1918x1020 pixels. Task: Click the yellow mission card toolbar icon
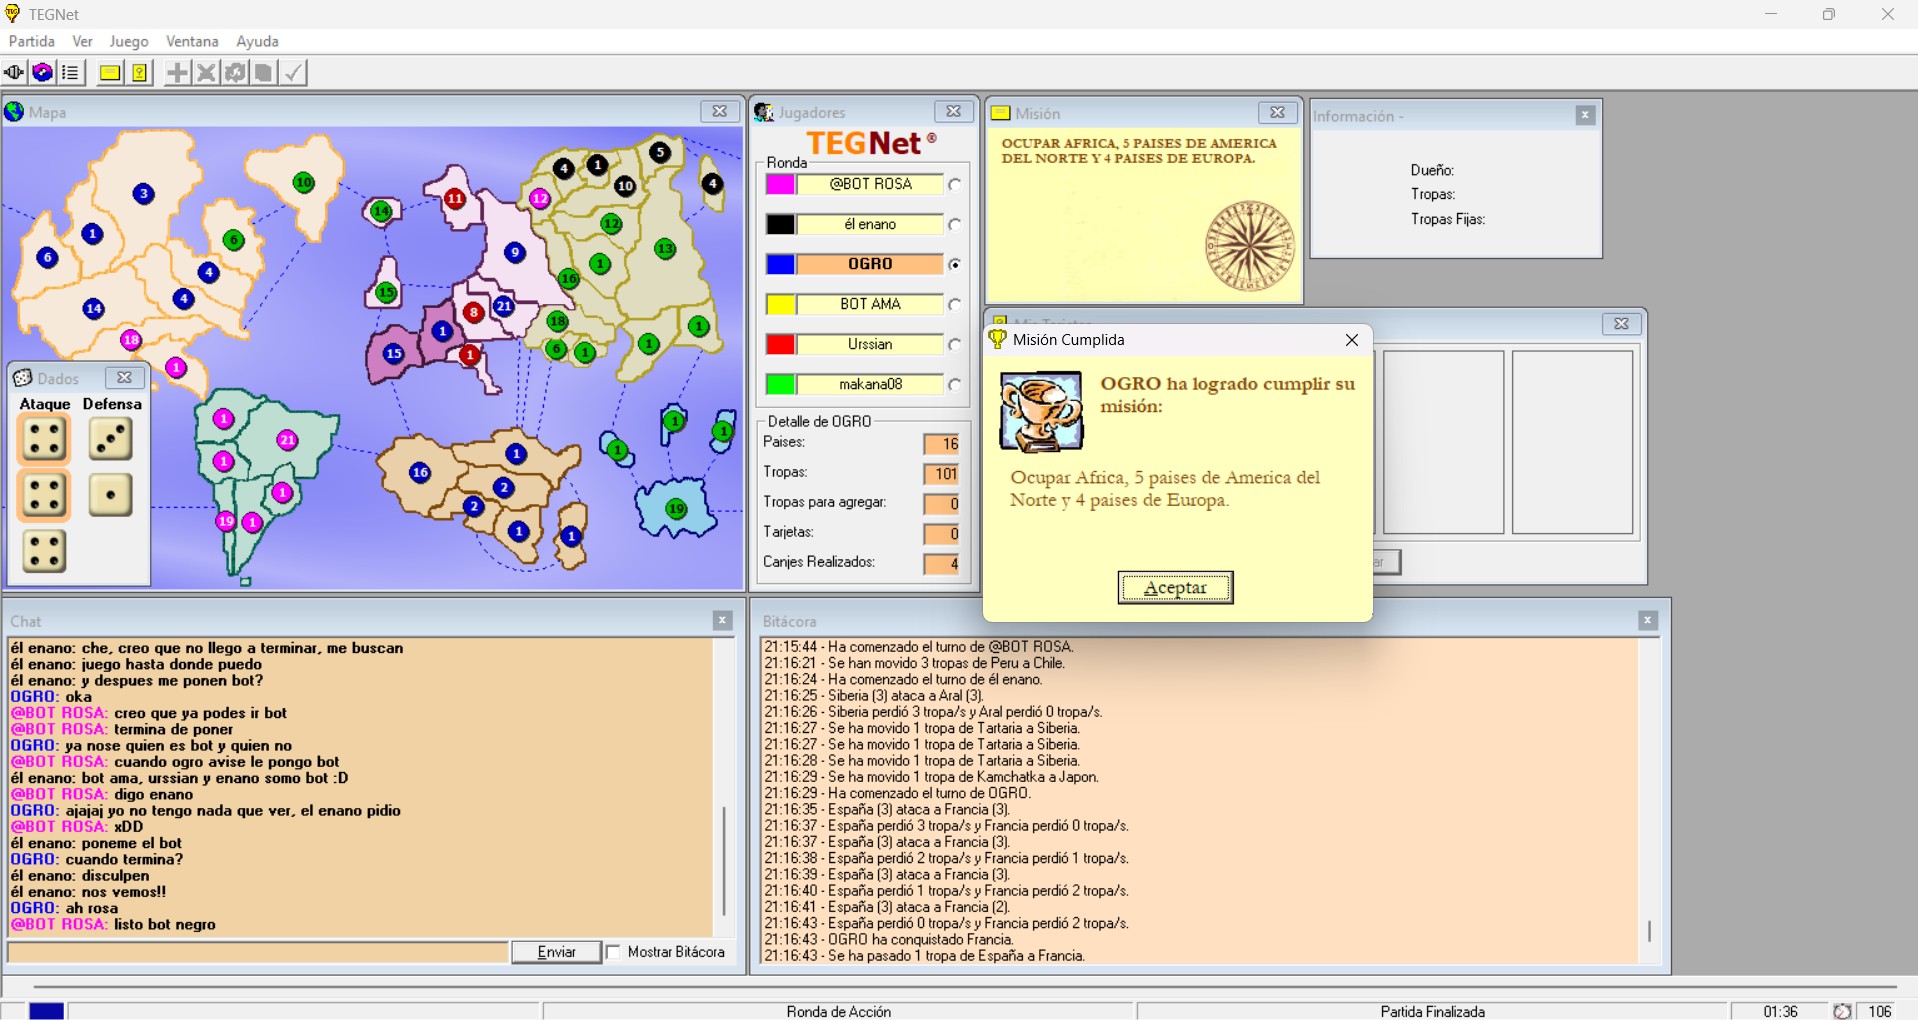click(110, 73)
